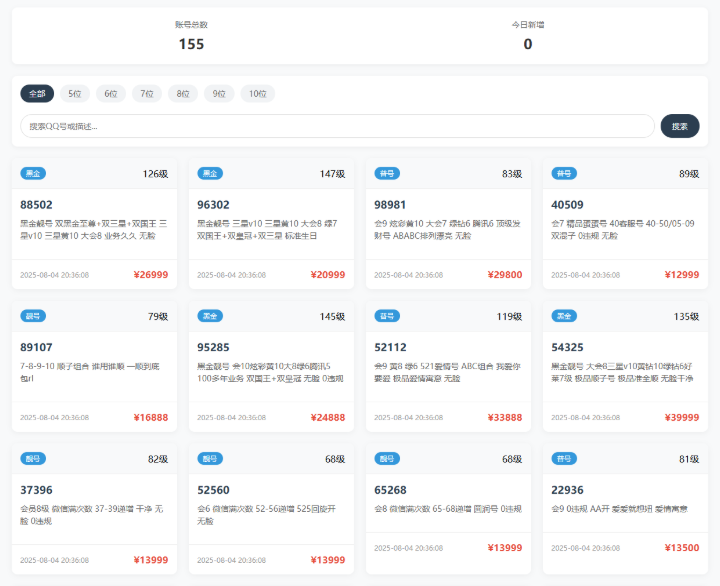Click the blue tag badge on card 96302
720x586 pixels.
(210, 173)
